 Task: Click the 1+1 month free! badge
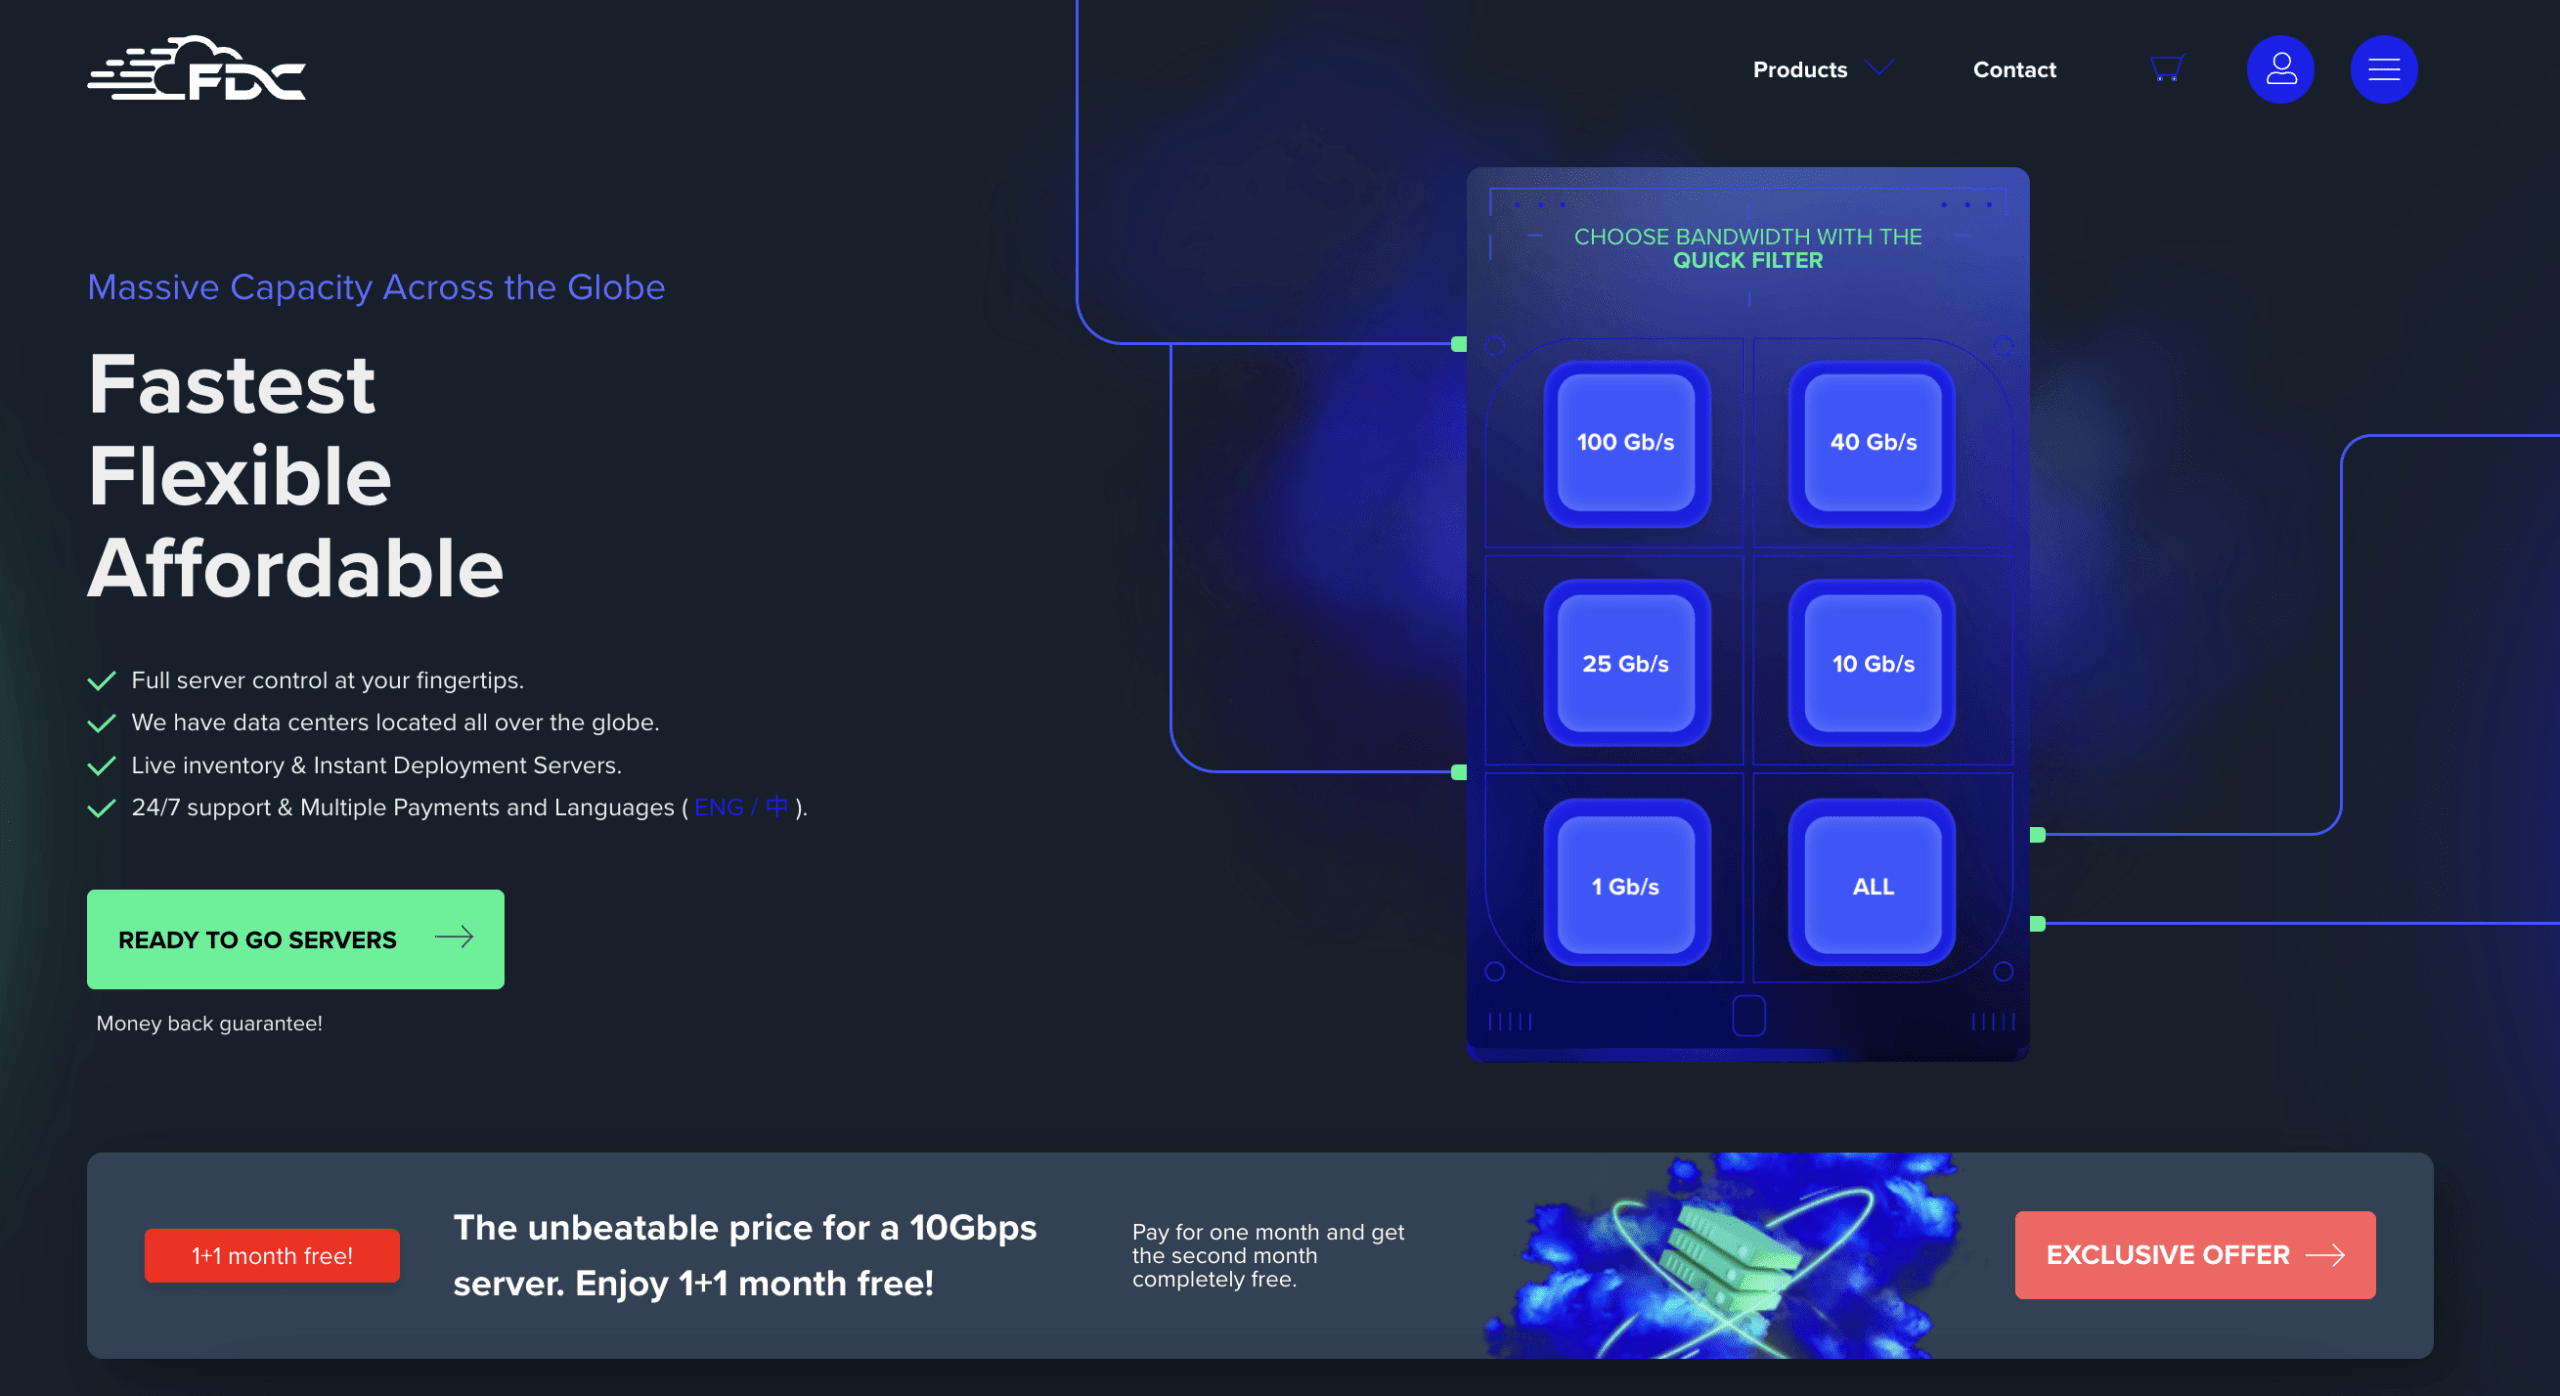tap(272, 1256)
